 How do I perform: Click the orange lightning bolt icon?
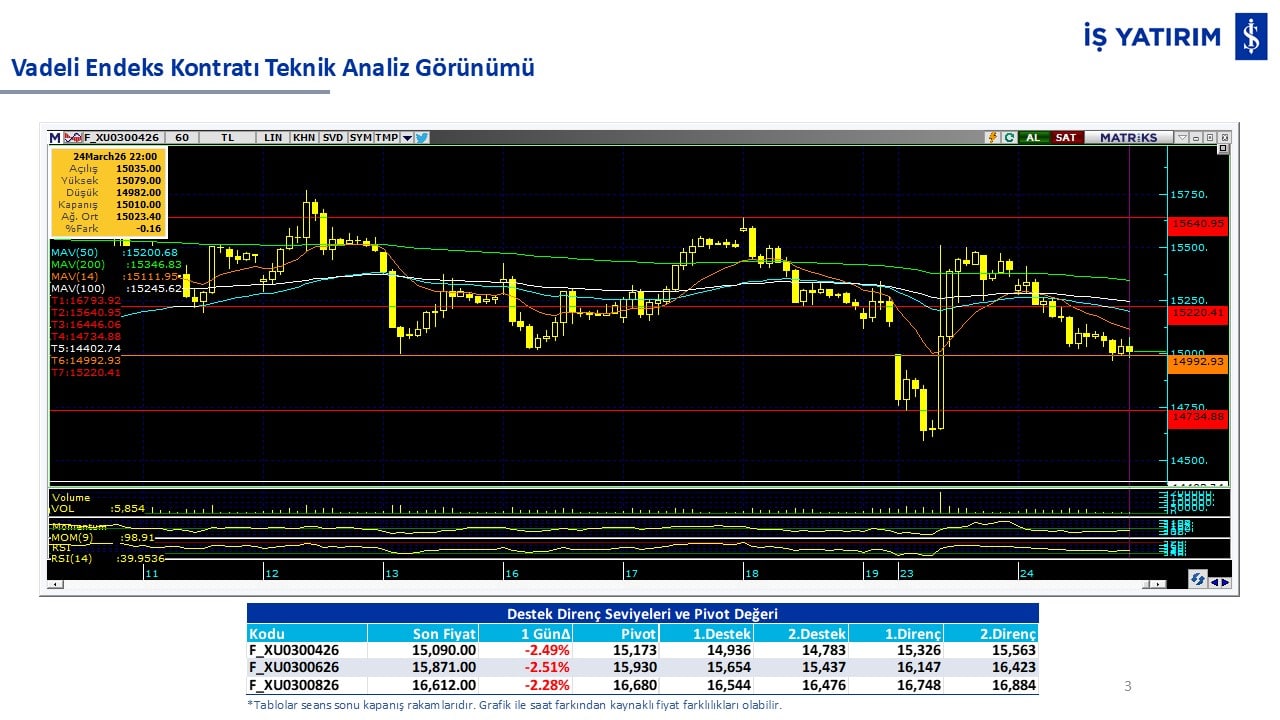(992, 138)
